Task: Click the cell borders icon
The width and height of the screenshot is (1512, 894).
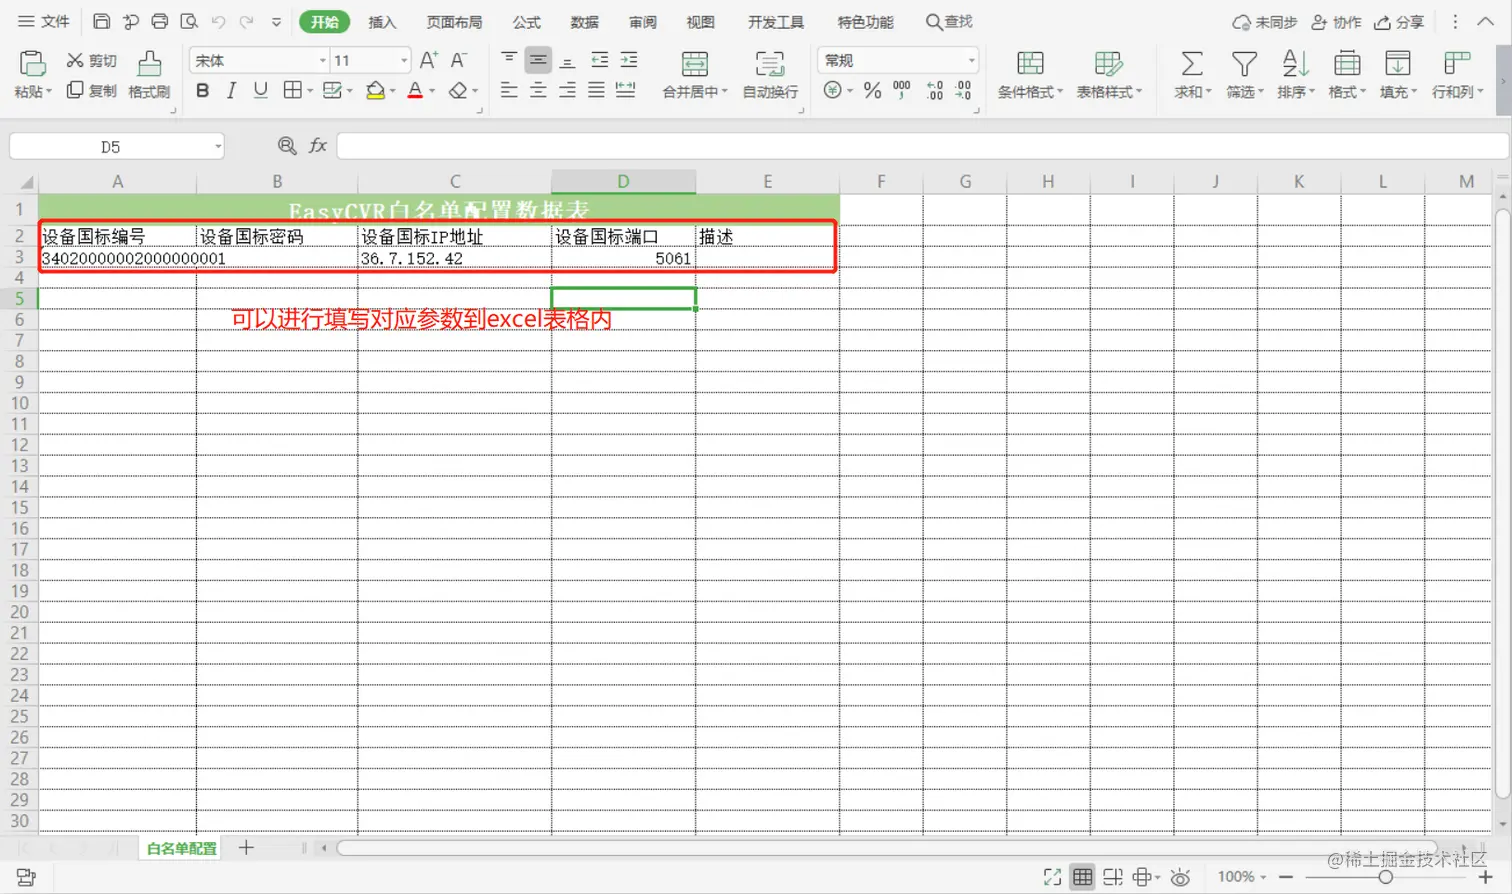Action: tap(292, 91)
